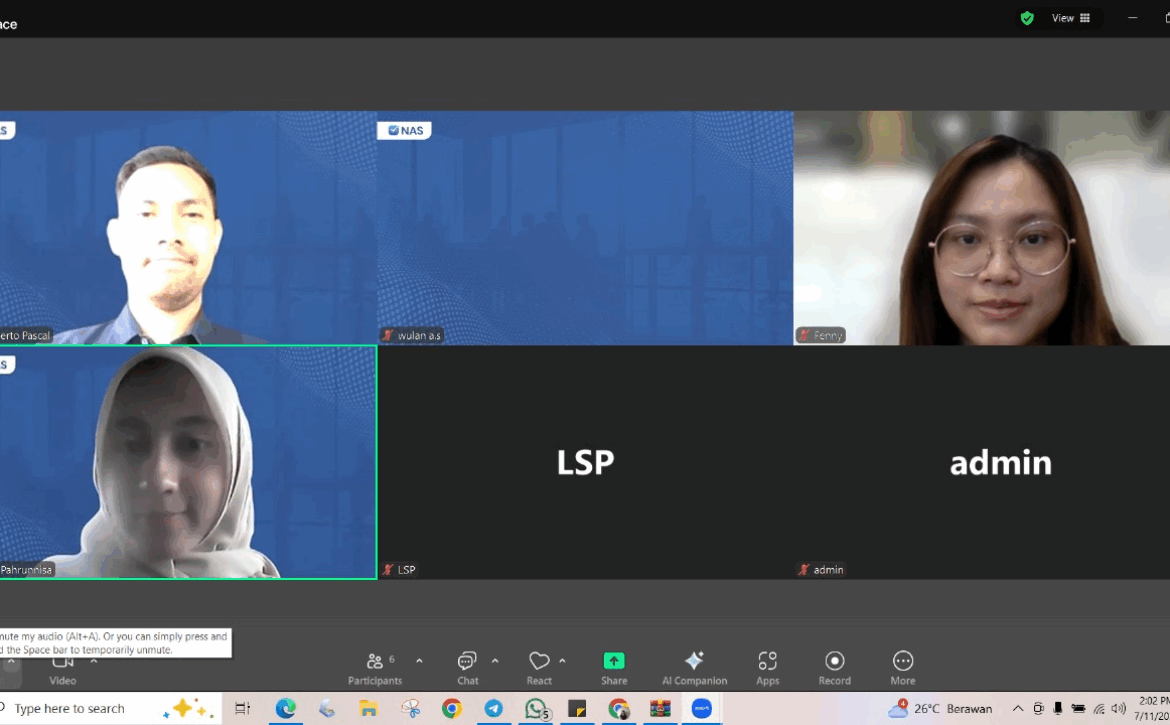The image size is (1170, 725).
Task: Select the LSP participant tile
Action: [x=585, y=462]
